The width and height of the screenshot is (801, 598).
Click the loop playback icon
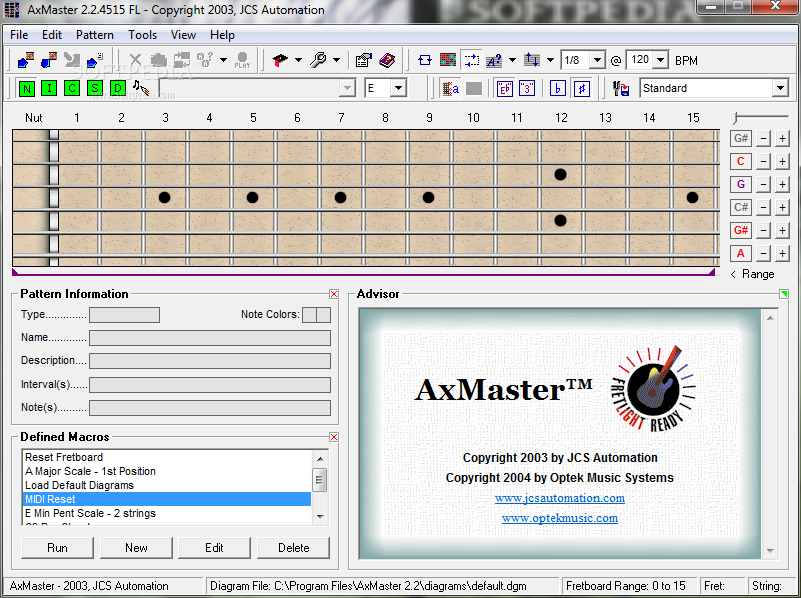point(425,60)
